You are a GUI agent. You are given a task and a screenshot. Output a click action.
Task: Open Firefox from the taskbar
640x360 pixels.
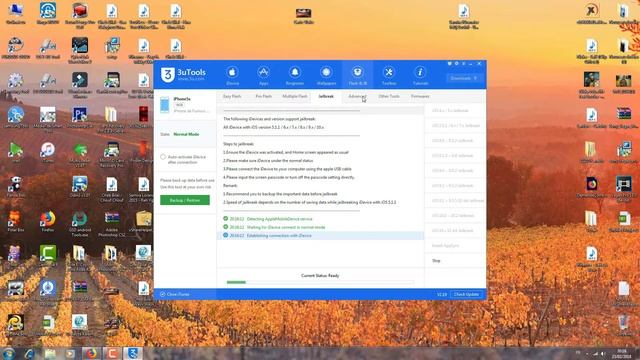point(91,353)
